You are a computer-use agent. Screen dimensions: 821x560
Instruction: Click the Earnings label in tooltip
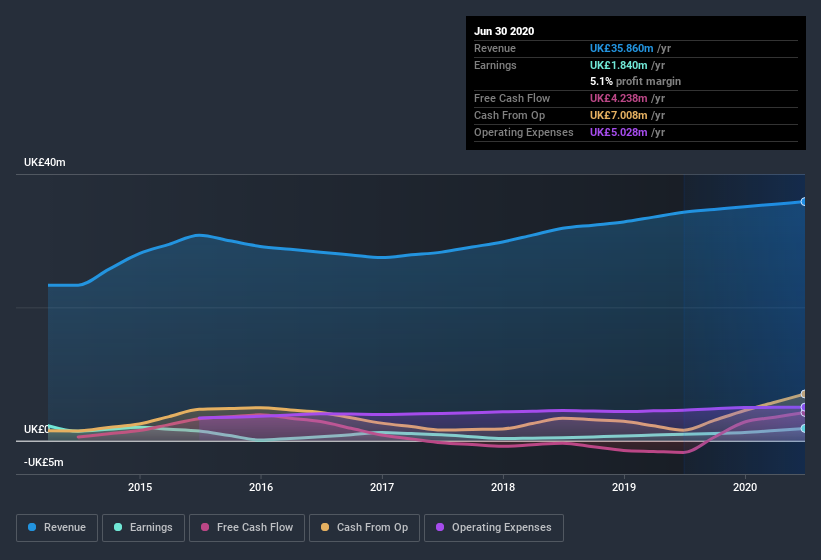(x=495, y=65)
